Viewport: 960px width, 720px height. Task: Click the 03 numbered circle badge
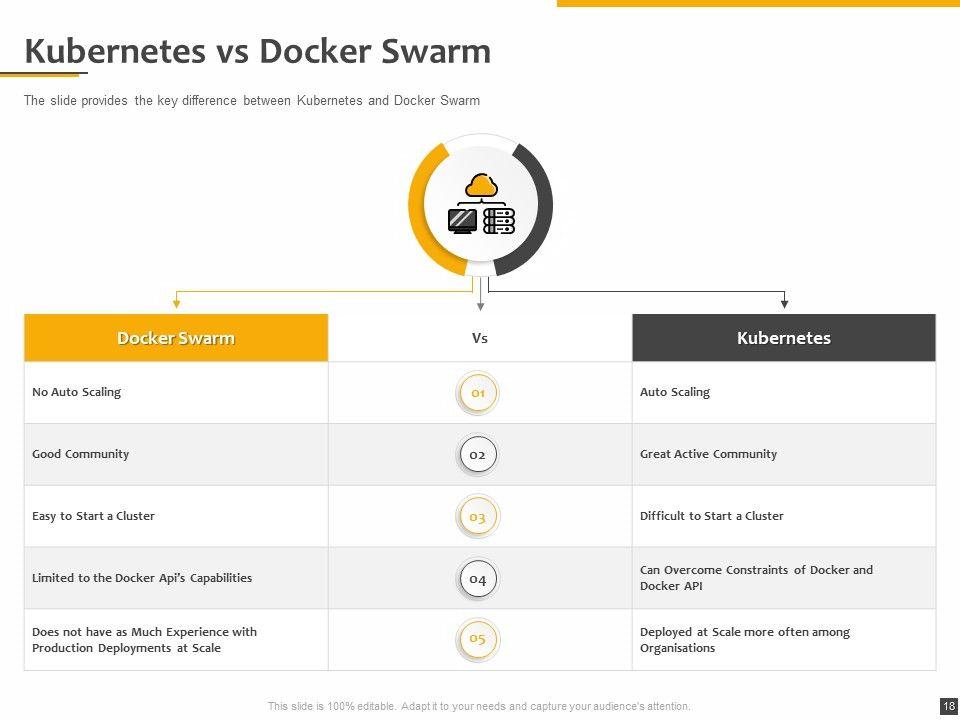tap(478, 517)
